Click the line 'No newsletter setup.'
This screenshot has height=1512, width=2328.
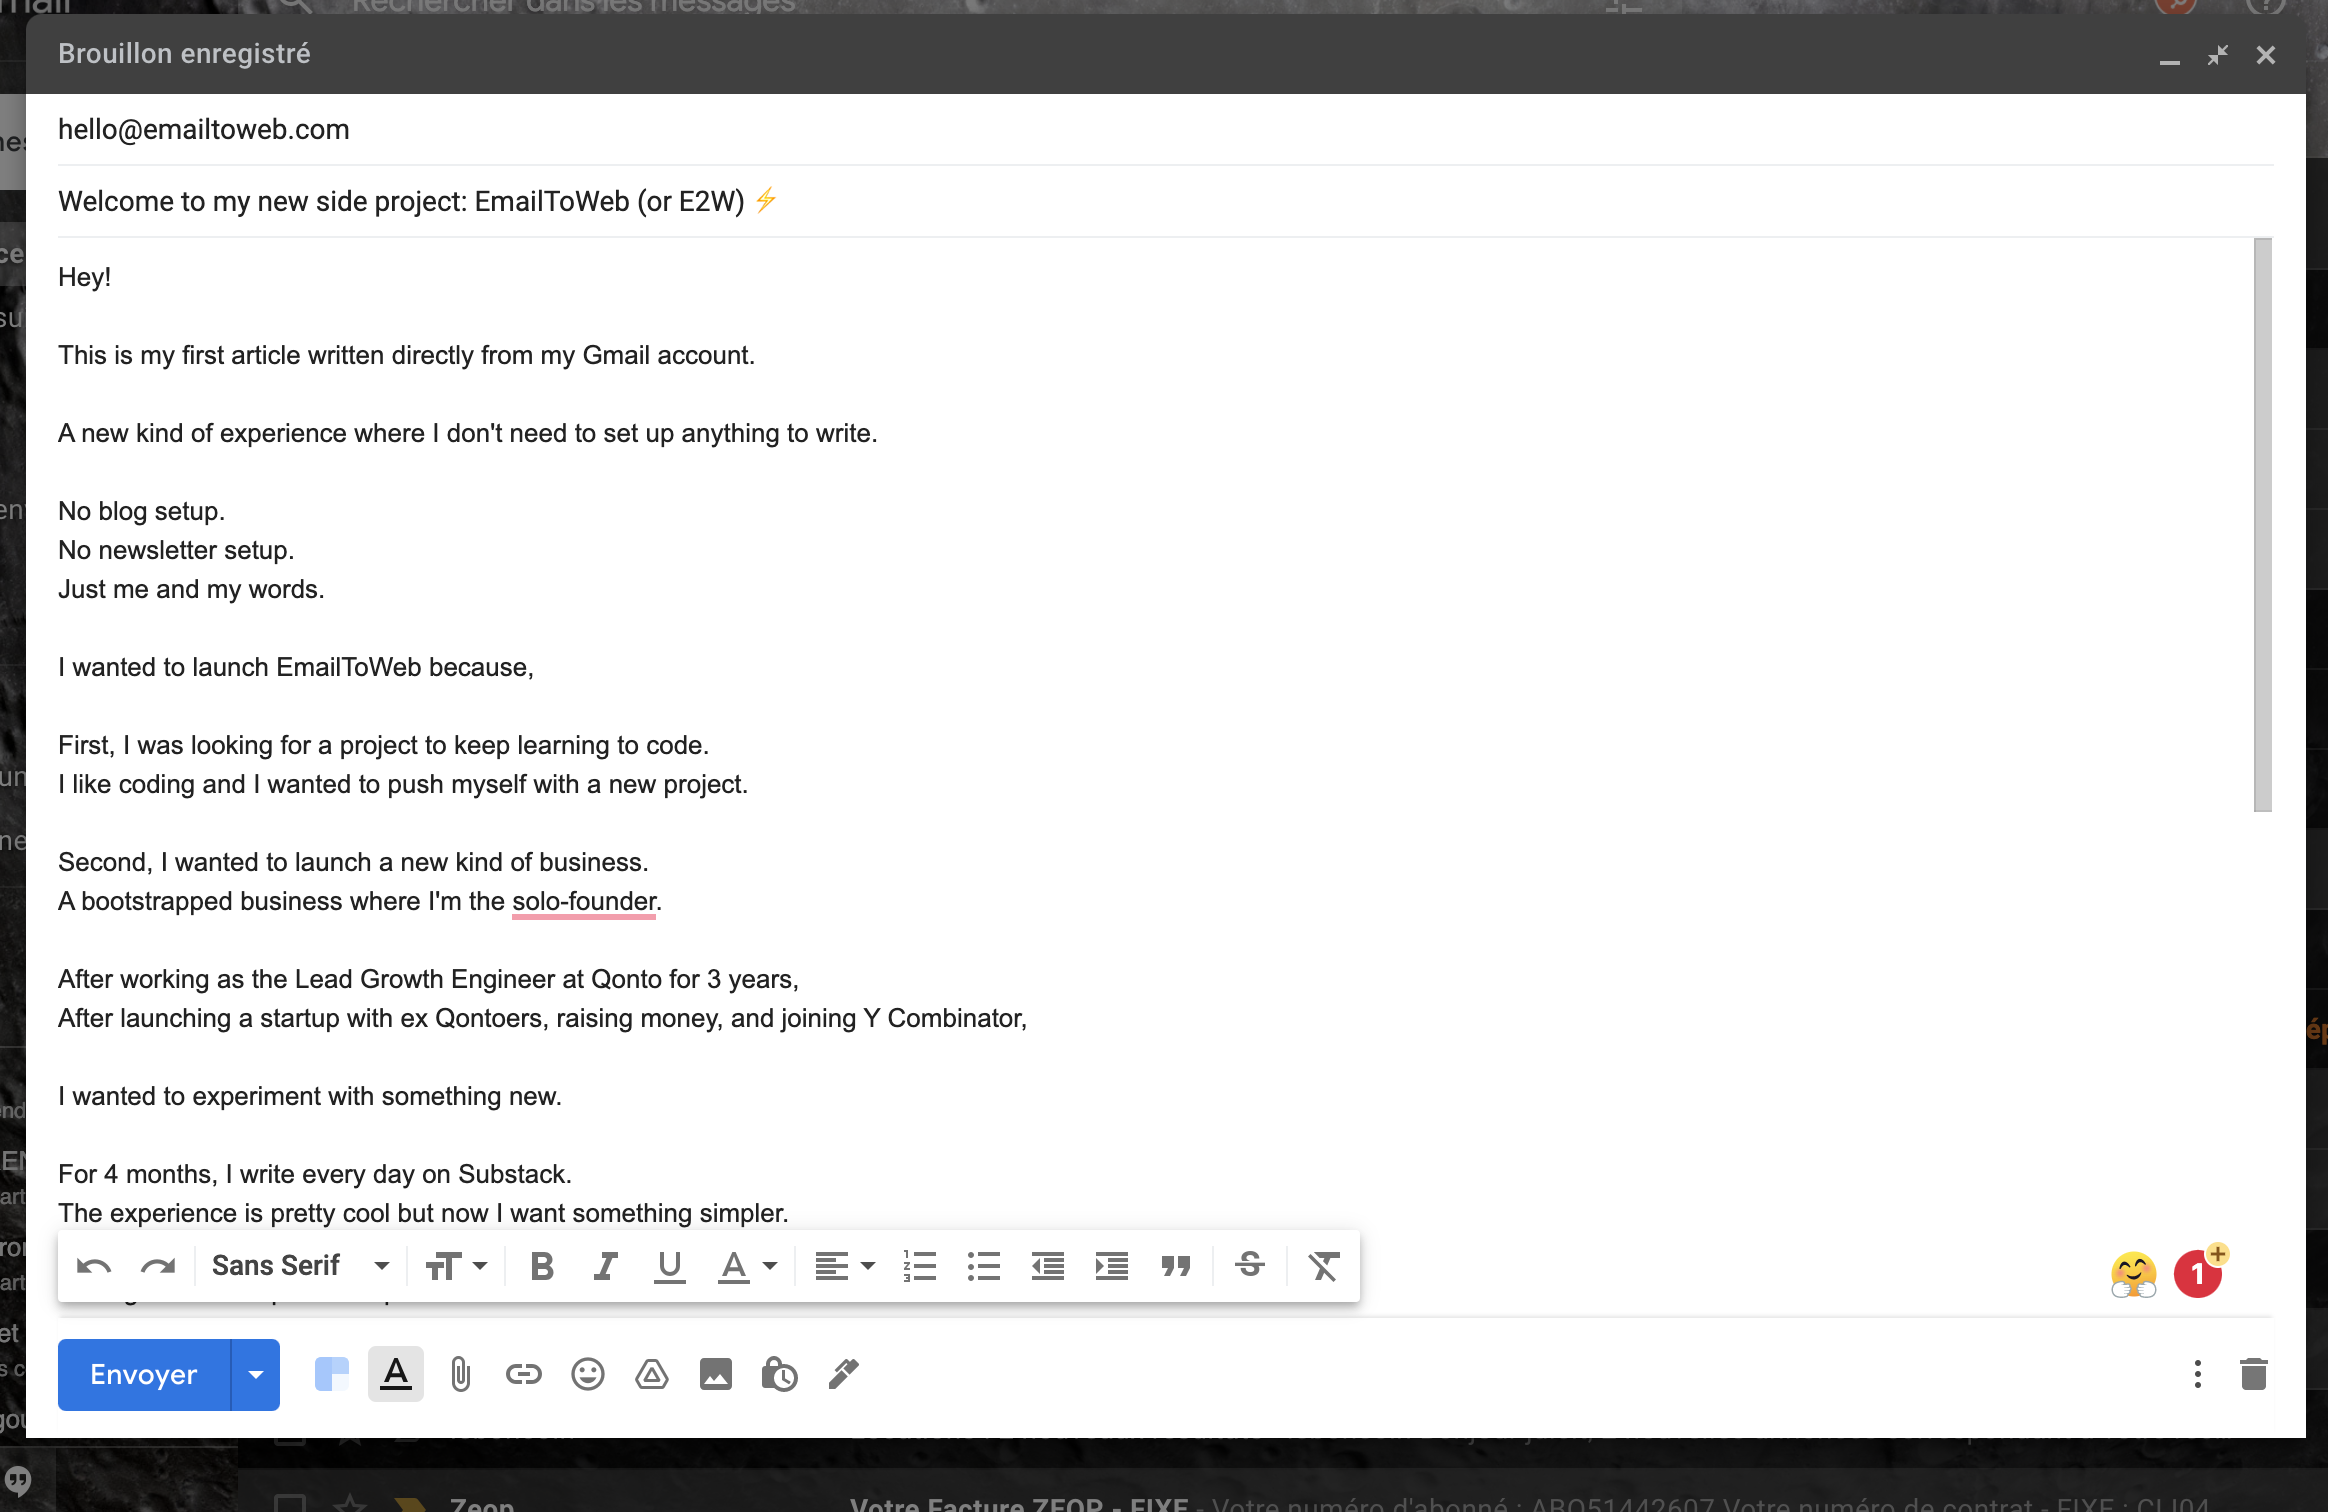(176, 551)
